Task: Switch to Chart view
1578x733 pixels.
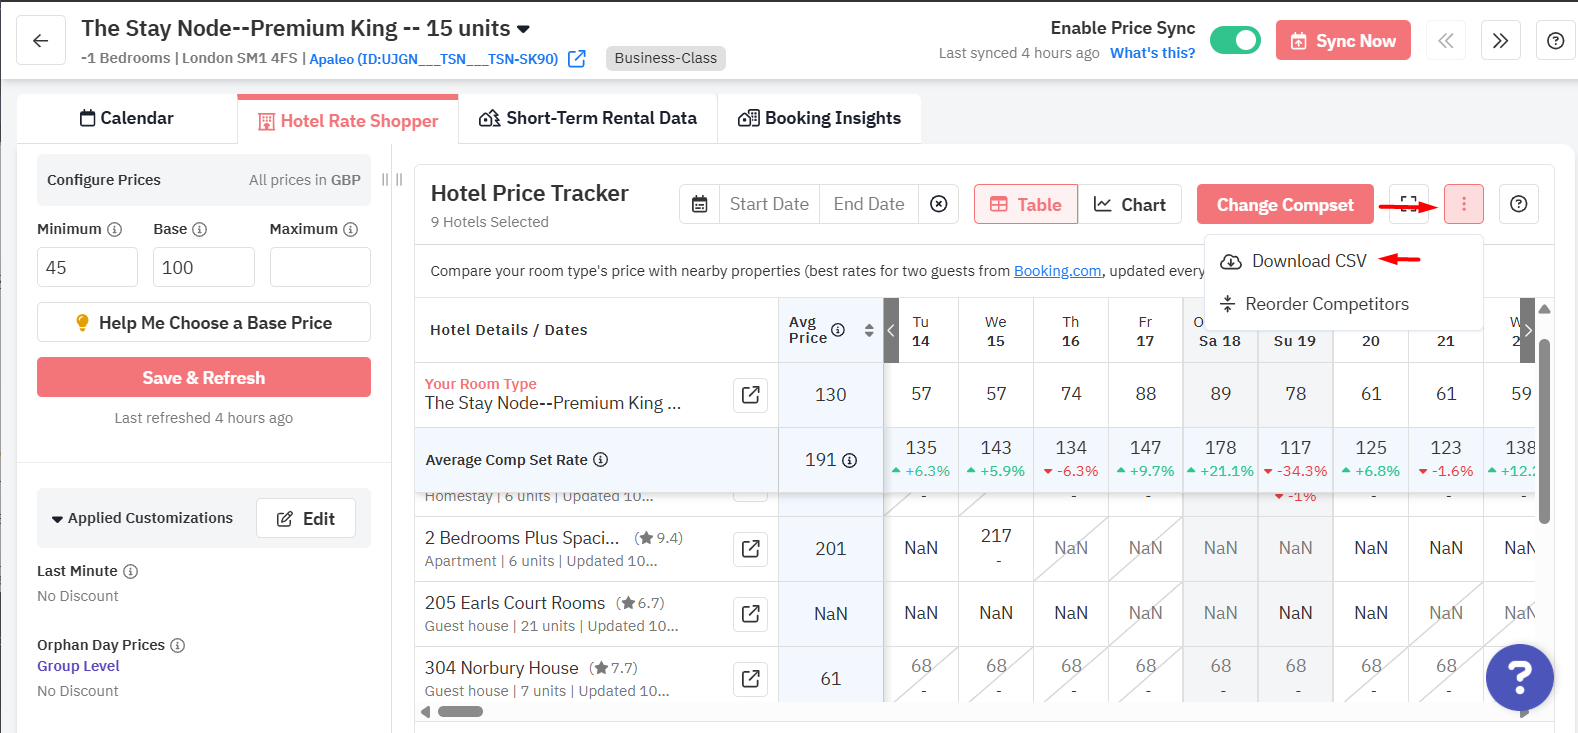Action: pyautogui.click(x=1130, y=204)
